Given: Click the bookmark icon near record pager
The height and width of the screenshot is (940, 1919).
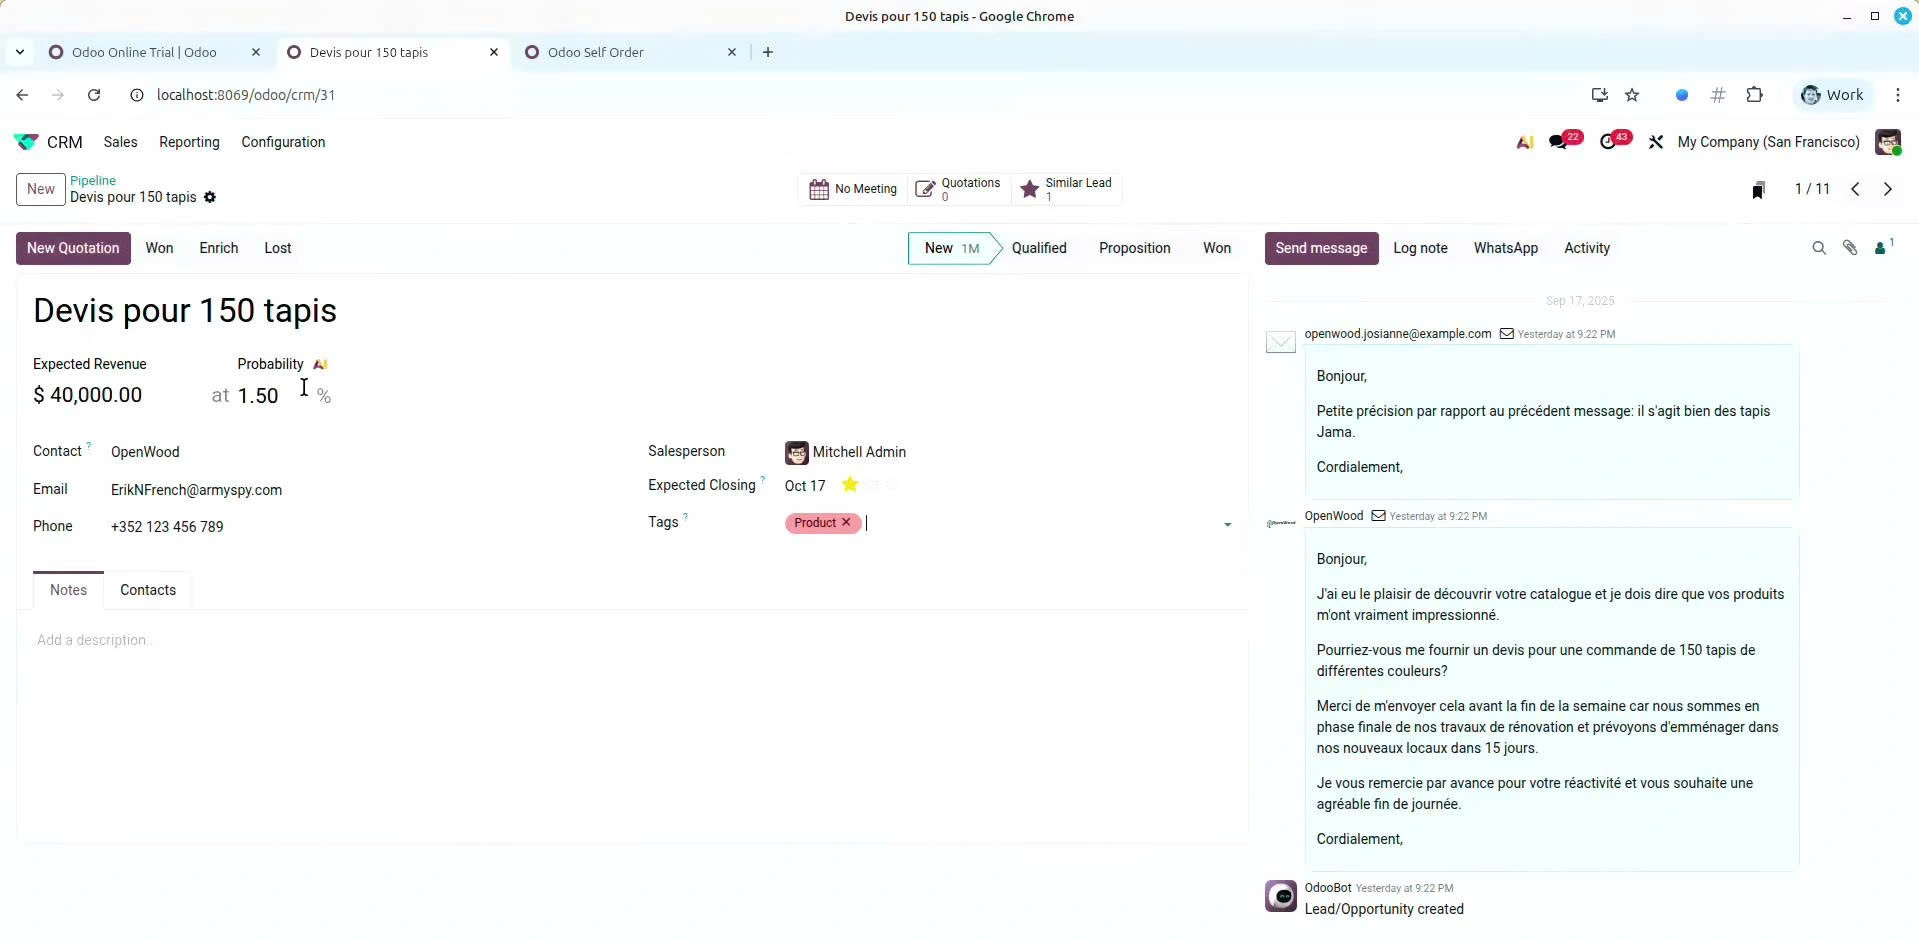Looking at the screenshot, I should click(1757, 190).
